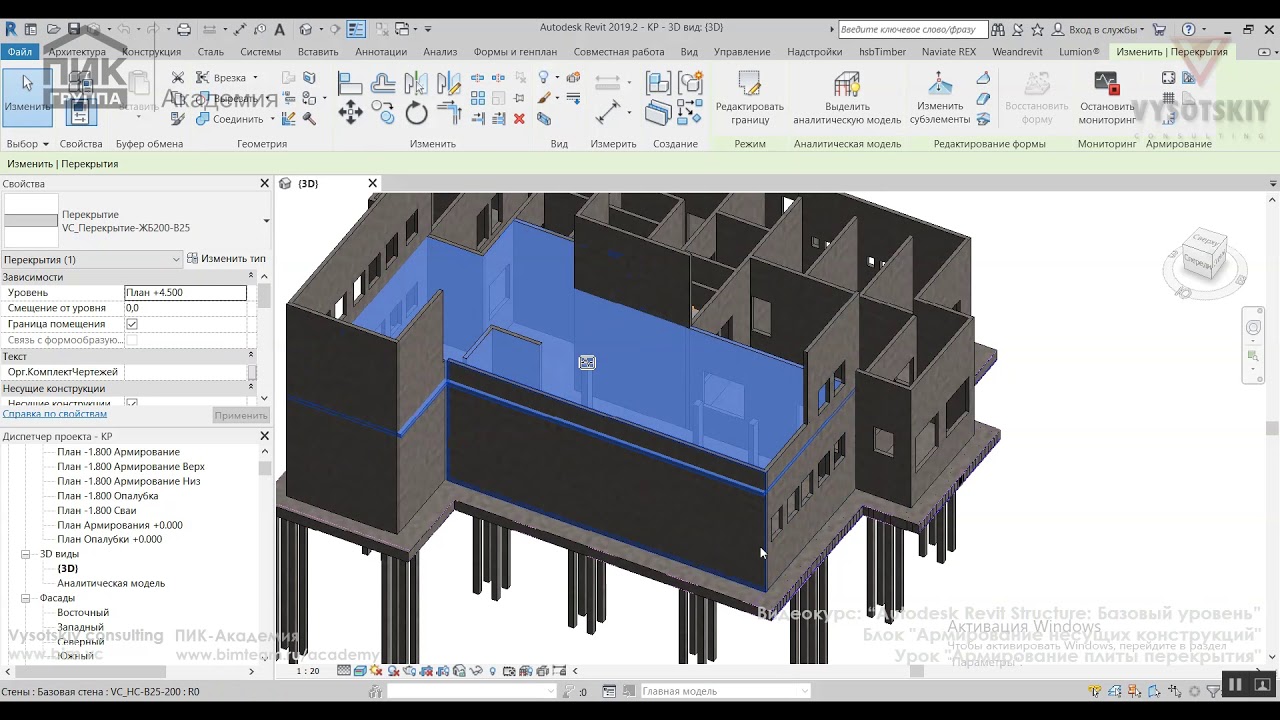
Task: Switch to the Сталь ribbon tab
Action: (211, 51)
